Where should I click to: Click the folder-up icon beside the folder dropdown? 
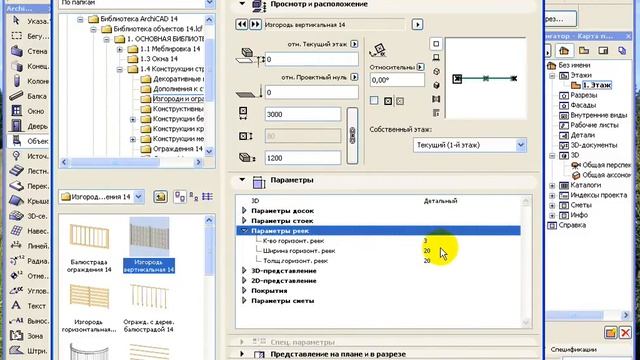coord(160,197)
